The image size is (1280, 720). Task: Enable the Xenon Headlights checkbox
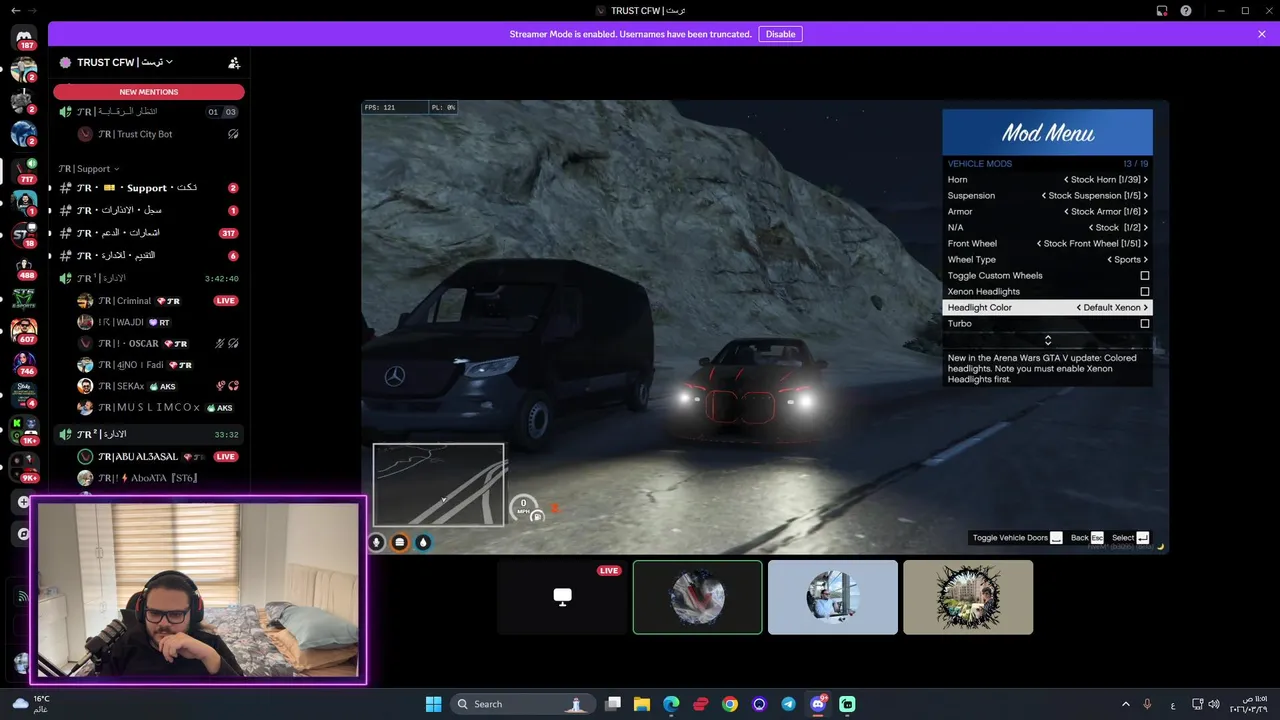click(1145, 292)
